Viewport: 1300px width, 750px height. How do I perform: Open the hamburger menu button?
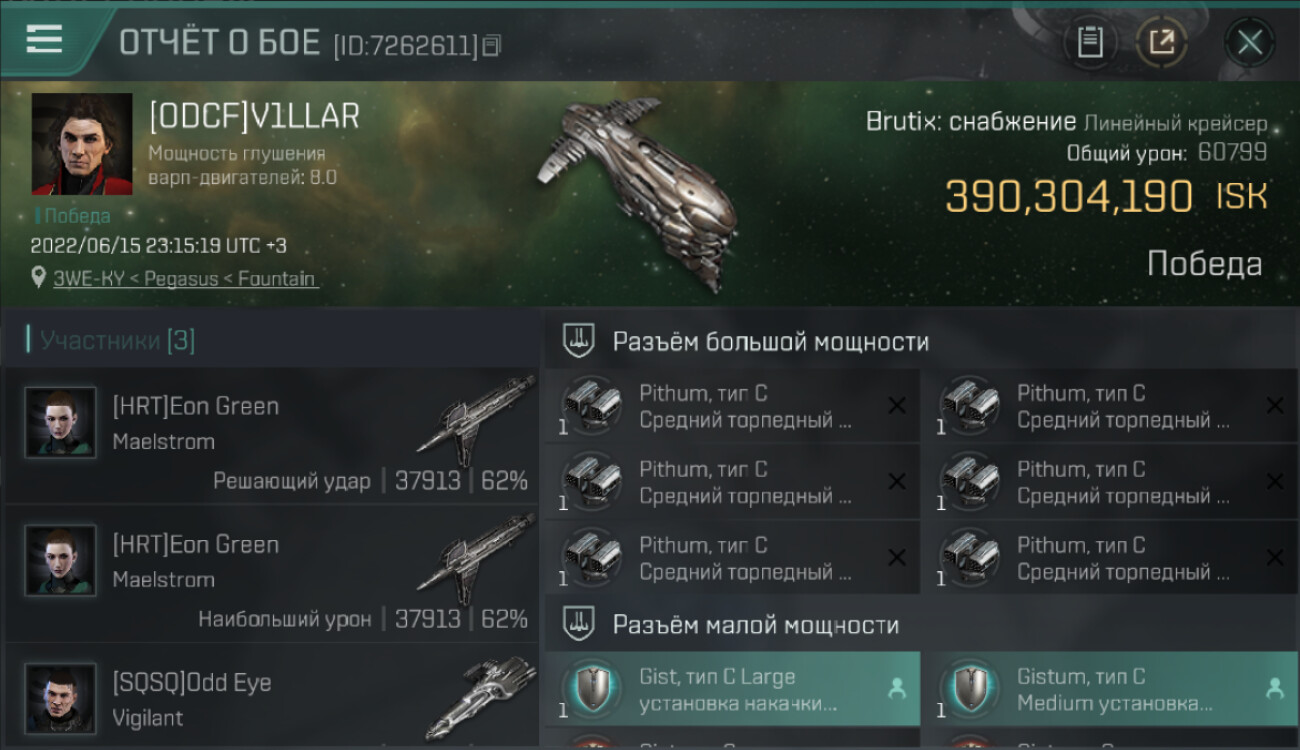click(44, 40)
